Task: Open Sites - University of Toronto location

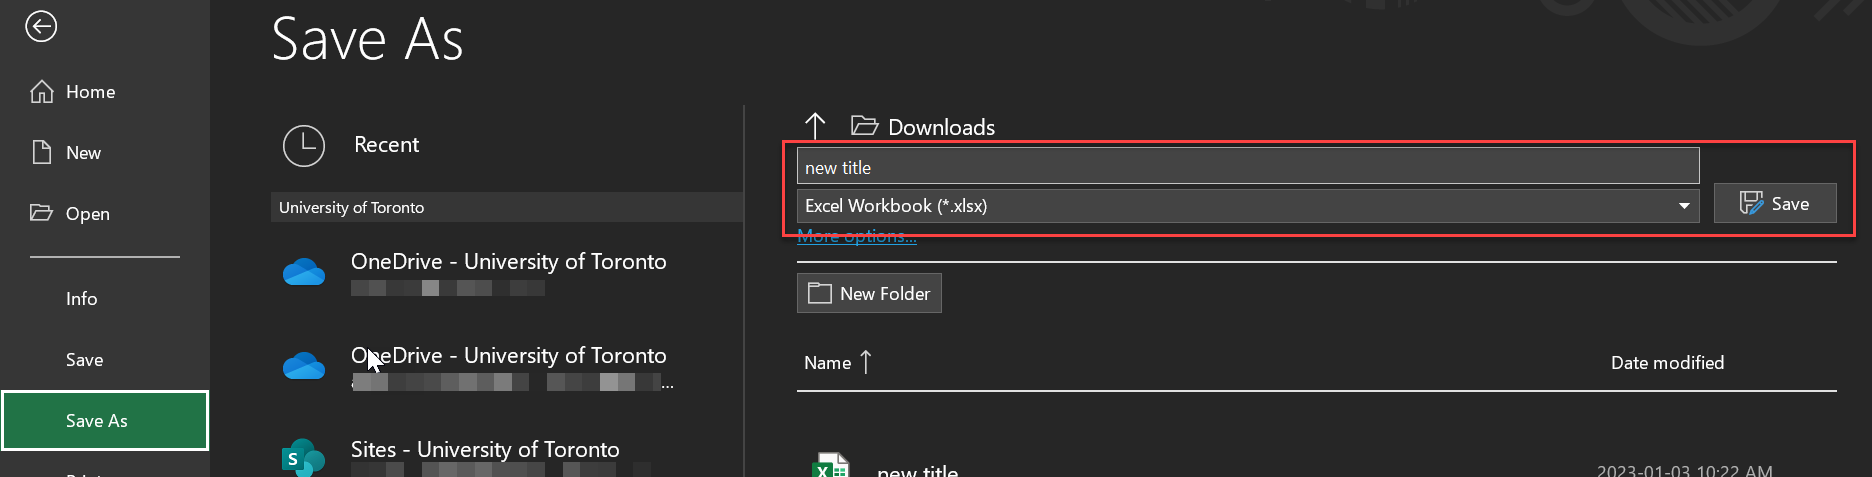Action: click(485, 451)
